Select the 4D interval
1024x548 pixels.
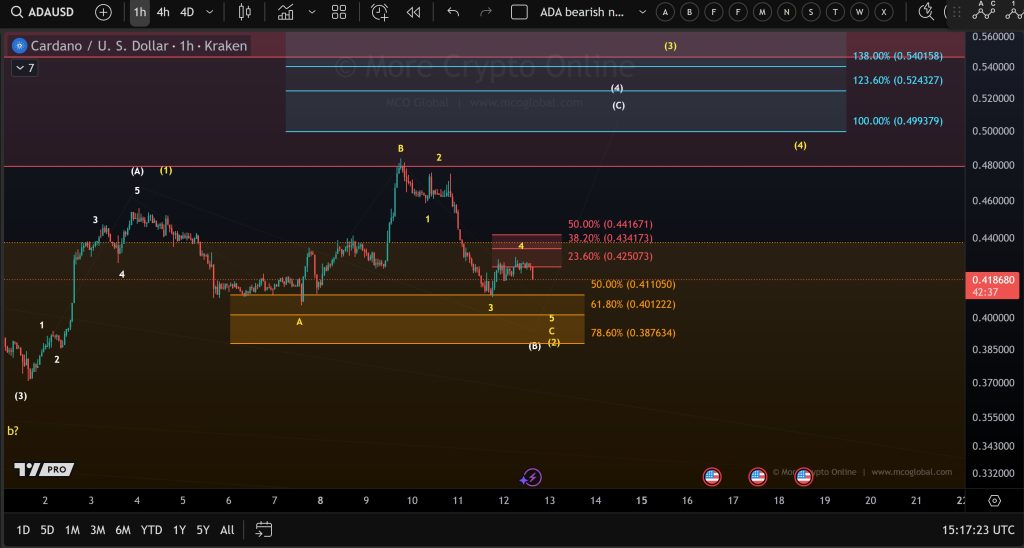pyautogui.click(x=187, y=12)
